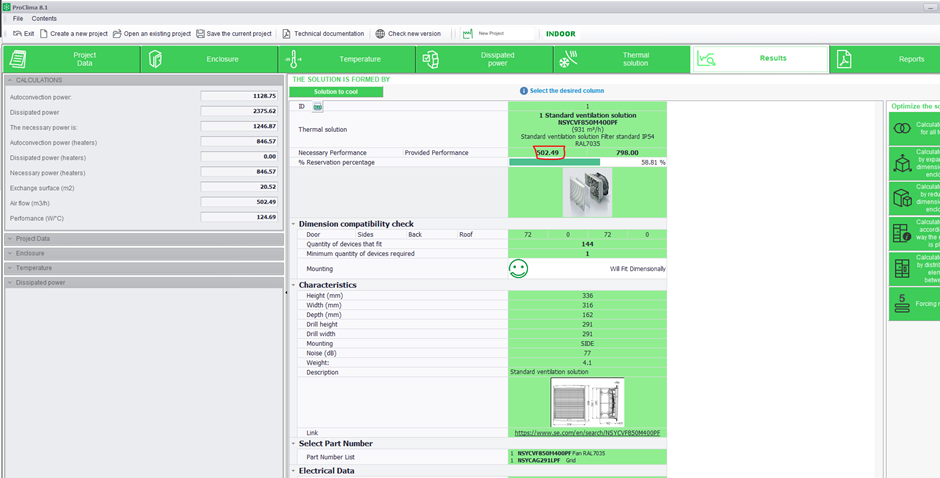Click the first overlapping-circles optimize icon
Viewport: 940px width, 478px height.
click(901, 129)
